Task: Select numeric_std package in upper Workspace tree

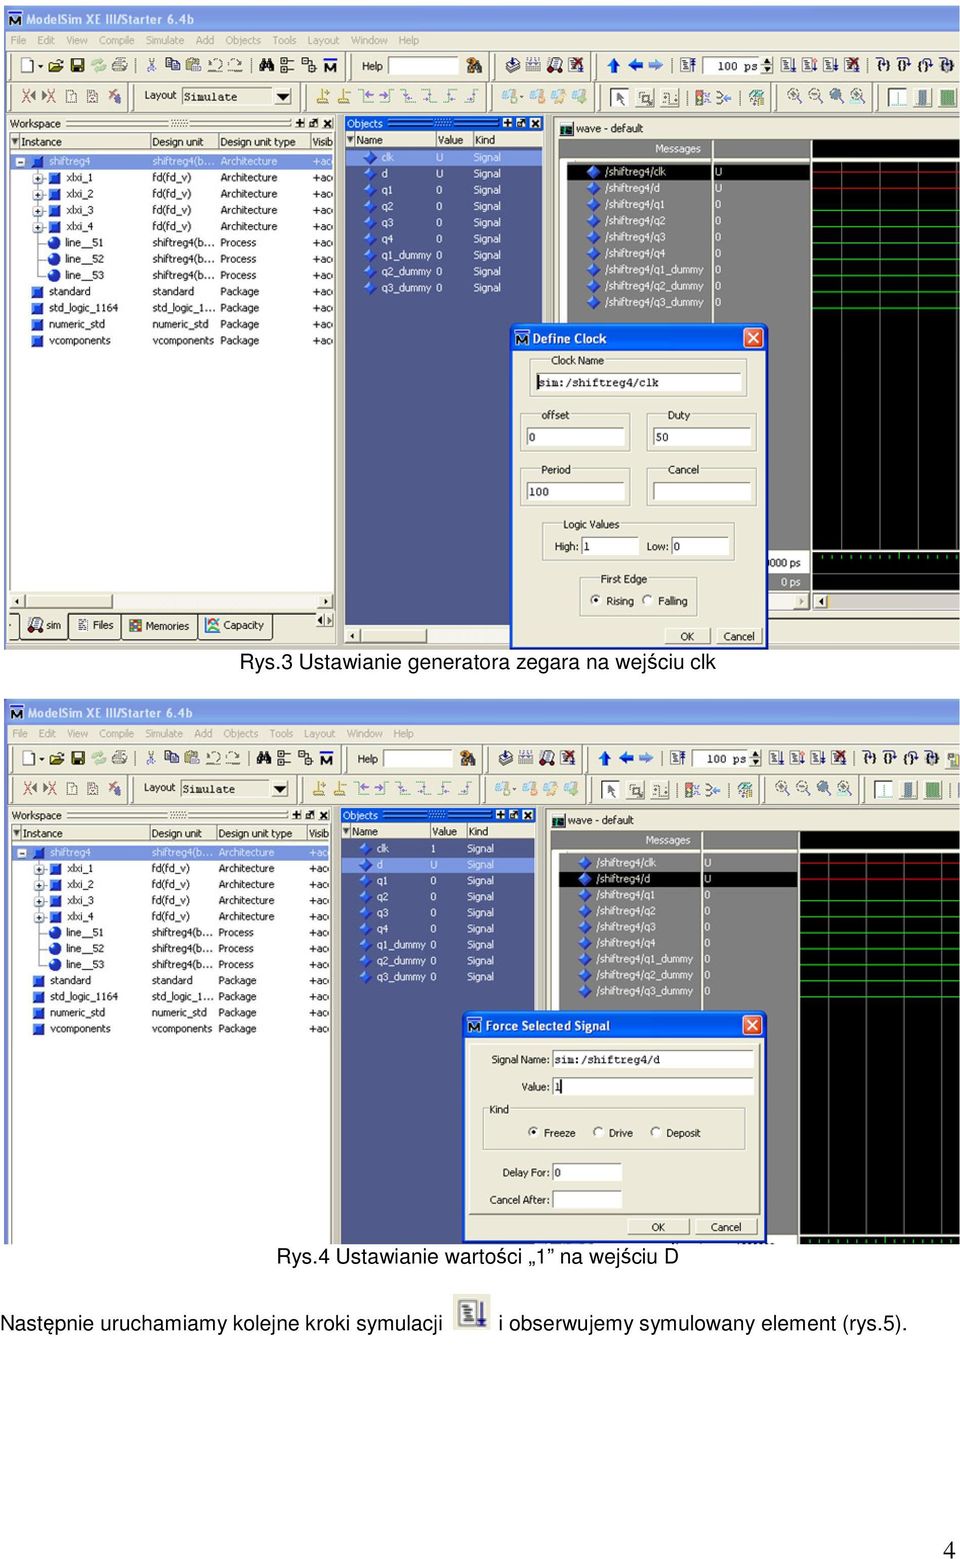Action: (77, 324)
